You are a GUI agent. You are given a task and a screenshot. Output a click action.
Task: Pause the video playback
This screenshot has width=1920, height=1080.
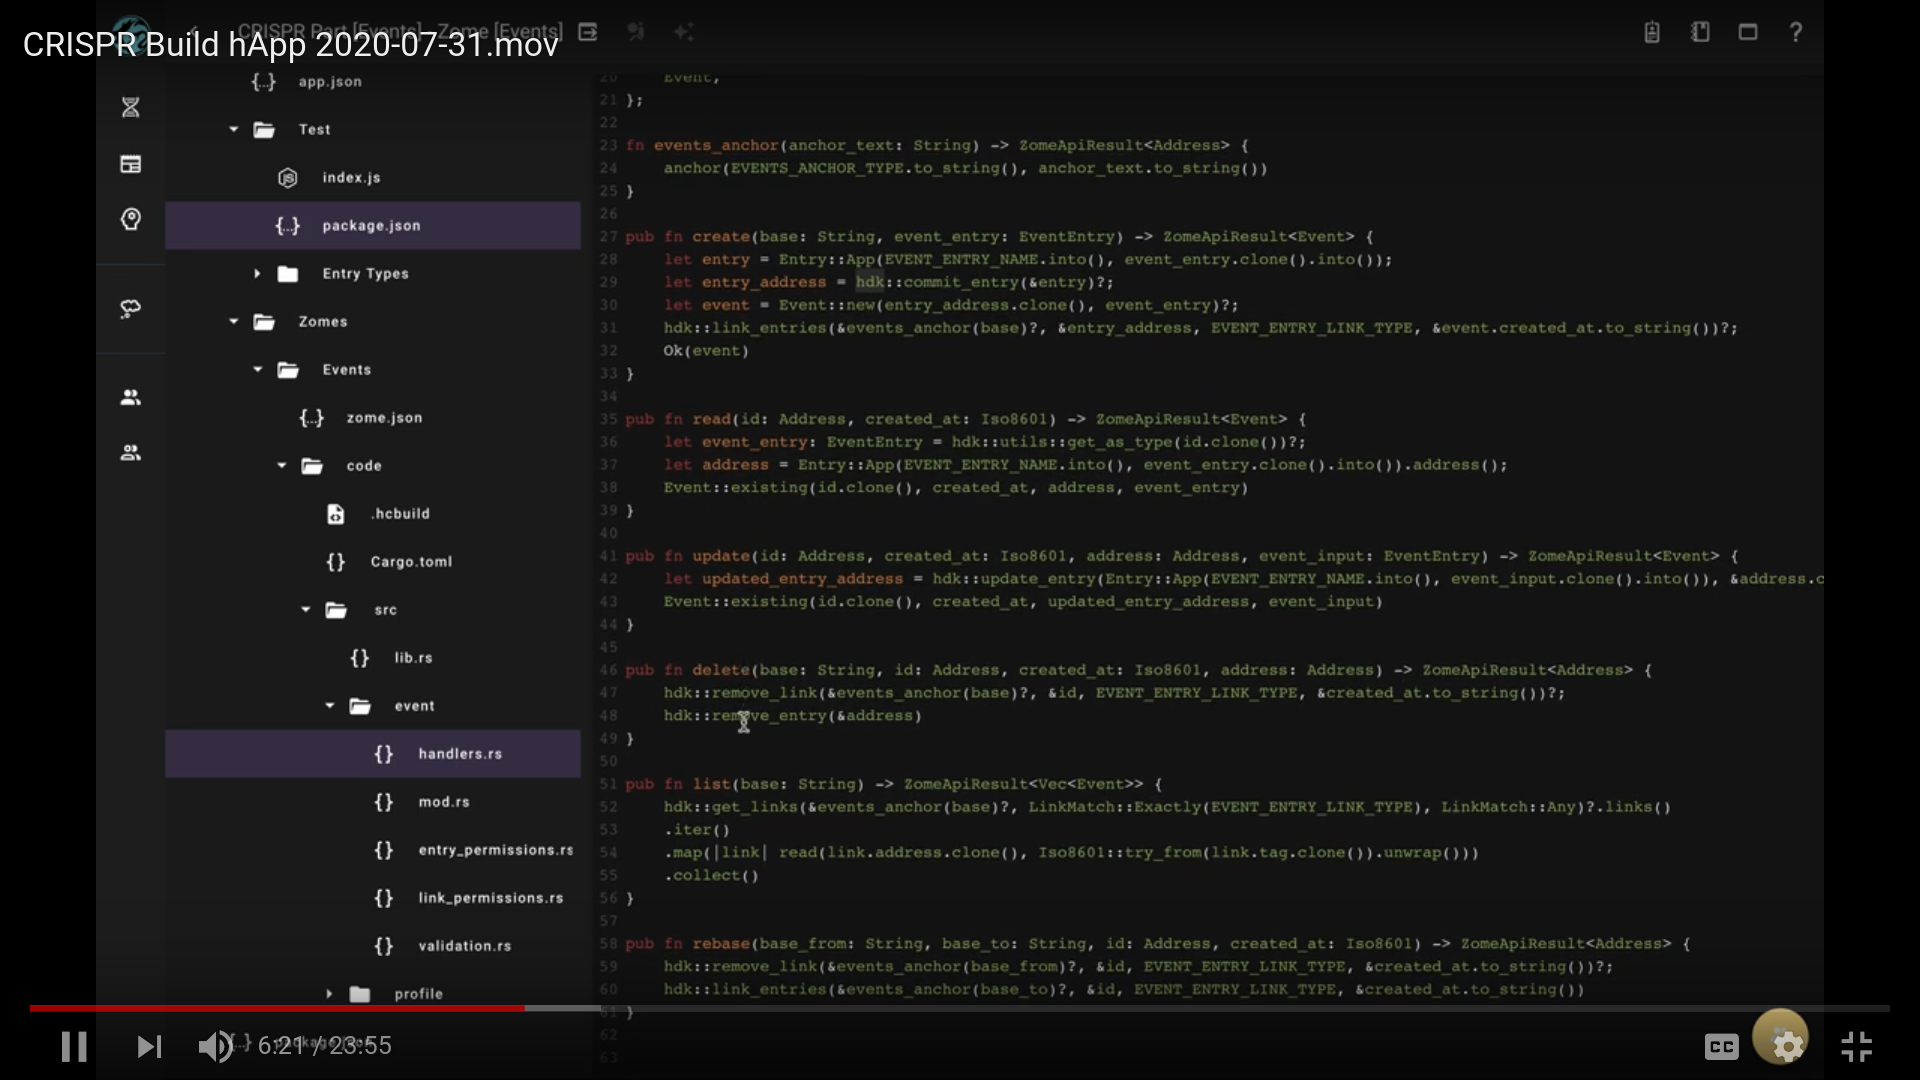(74, 1046)
